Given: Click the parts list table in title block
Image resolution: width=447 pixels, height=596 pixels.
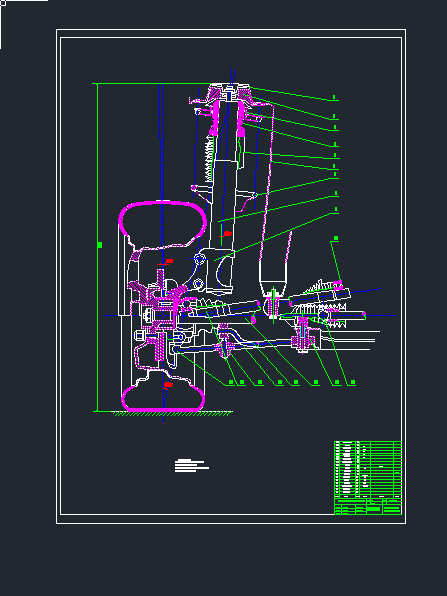Looking at the screenshot, I should (368, 469).
